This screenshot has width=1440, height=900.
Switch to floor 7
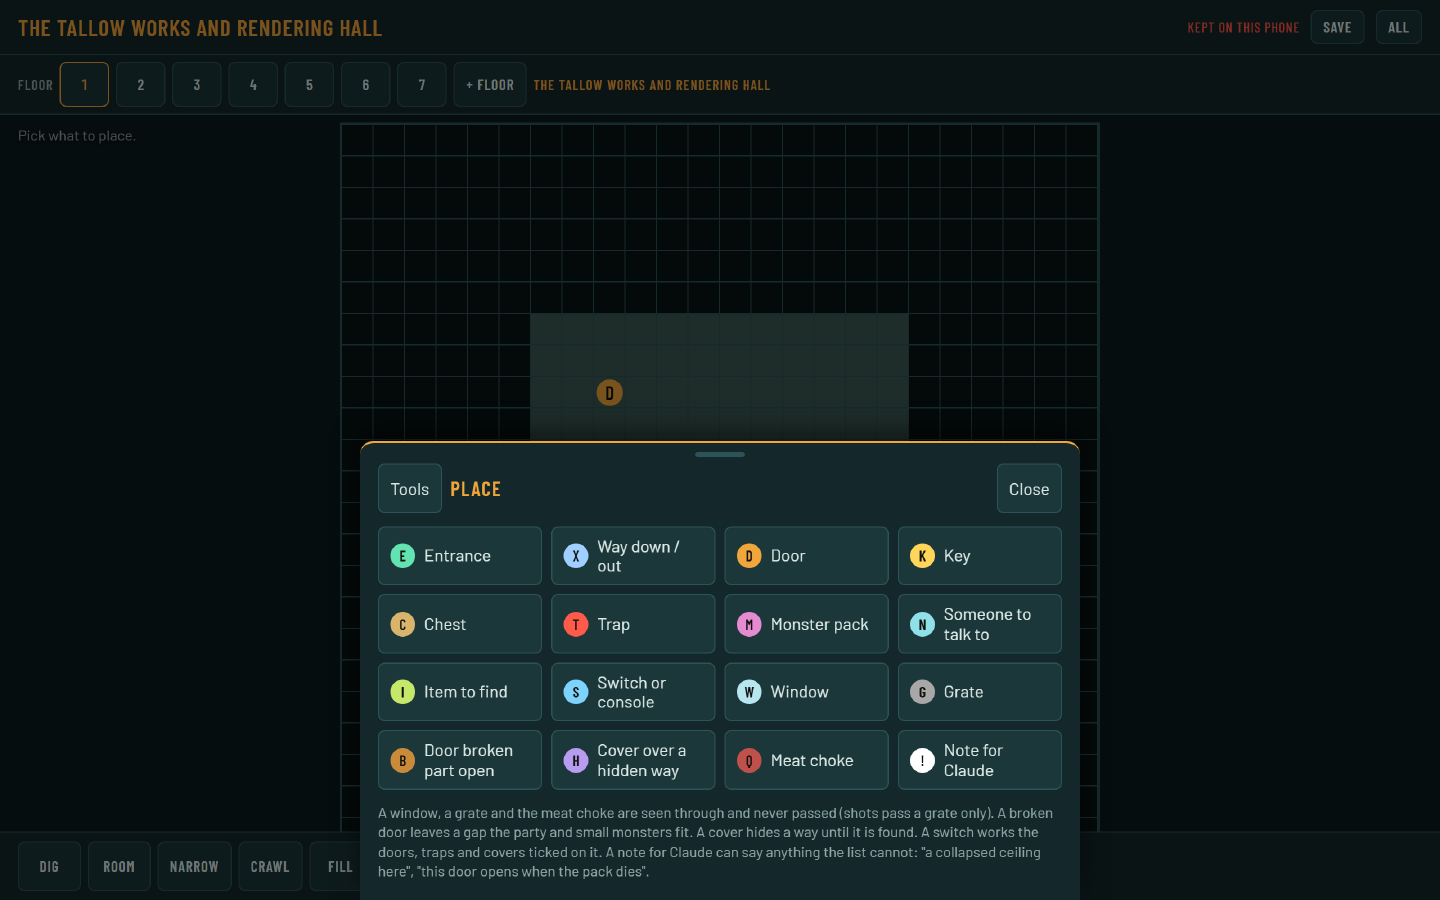[422, 85]
